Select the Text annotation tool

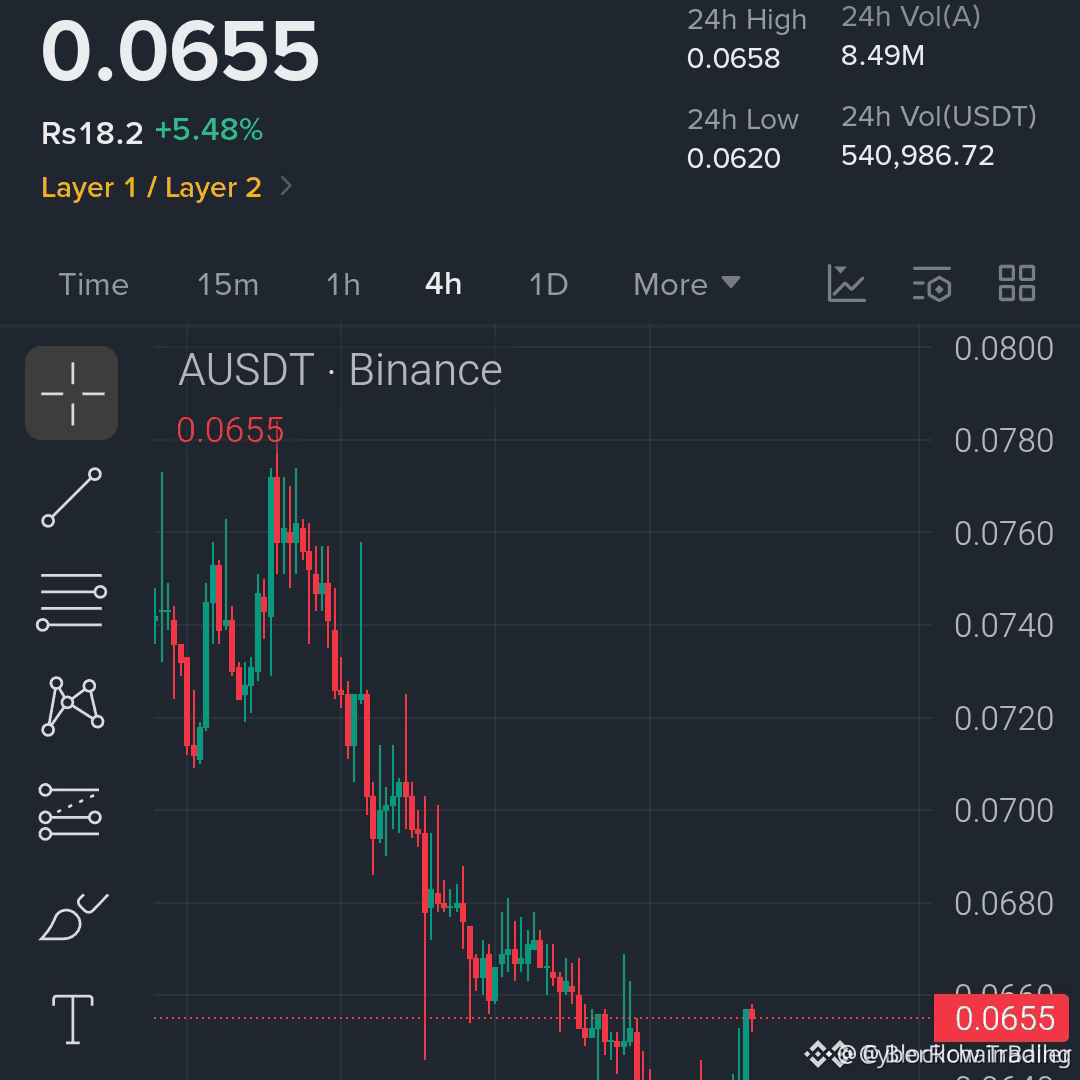[x=73, y=1019]
